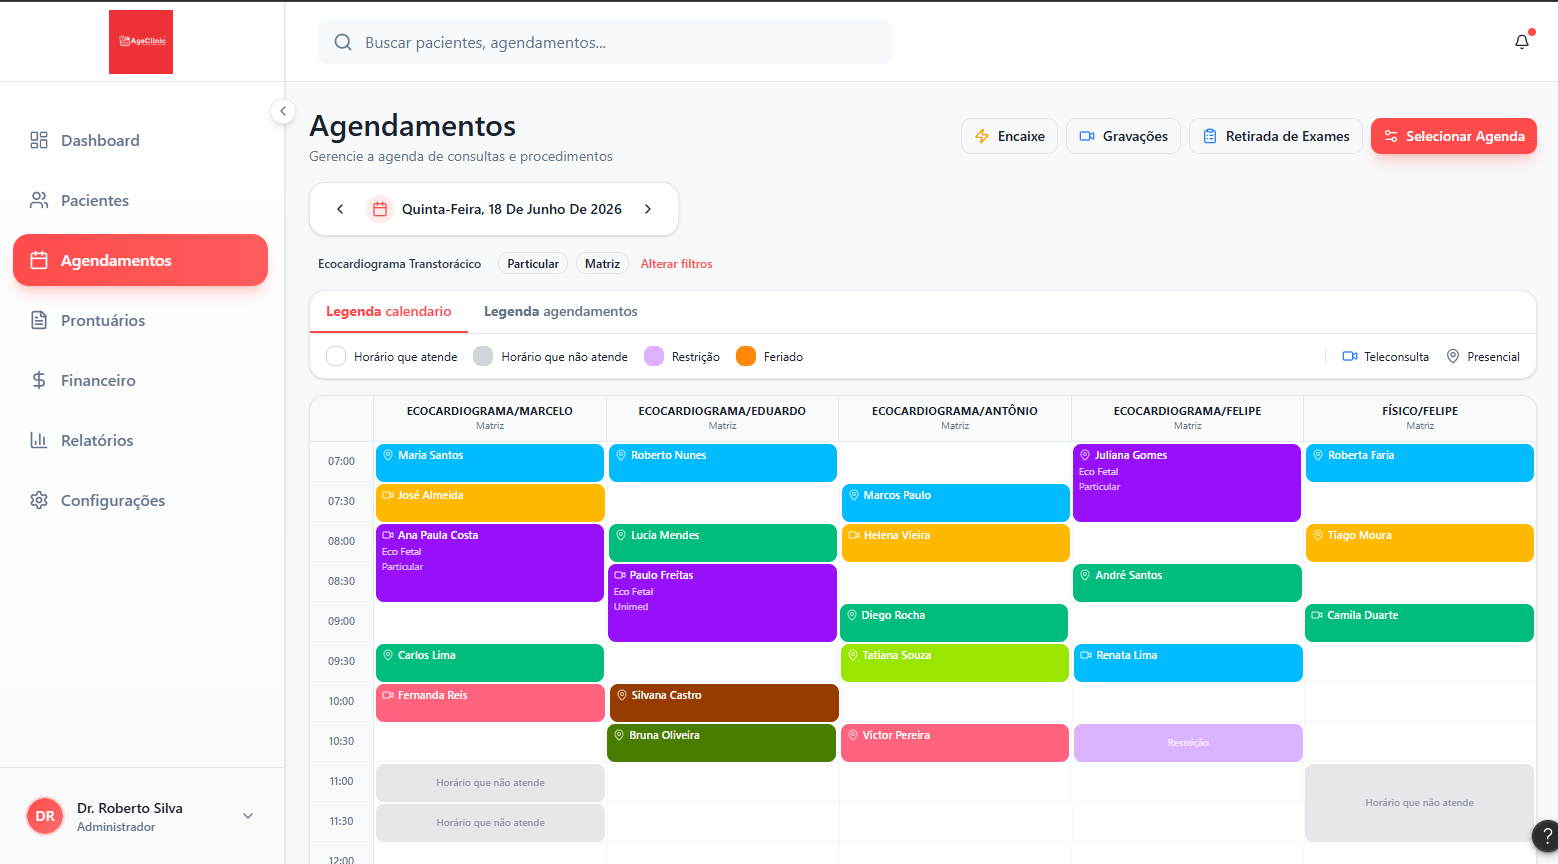Open Diego Rocha appointment block
Screen dimensions: 1558x864
(x=954, y=623)
